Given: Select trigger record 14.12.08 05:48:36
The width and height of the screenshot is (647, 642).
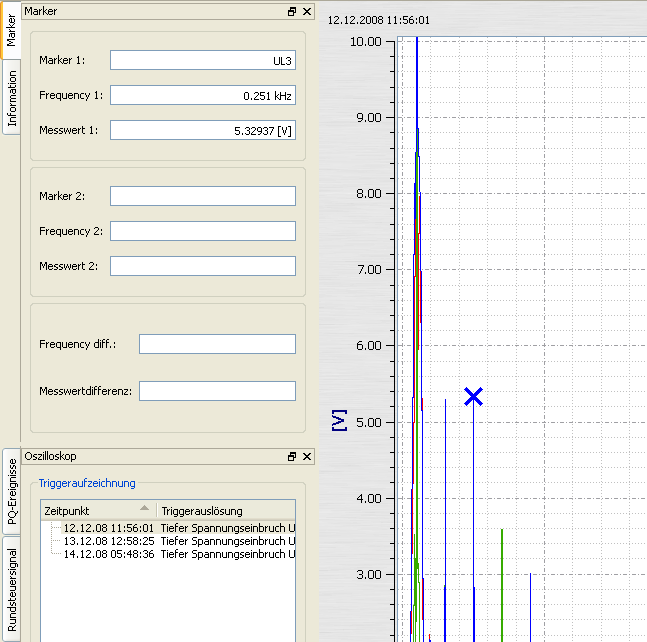Looking at the screenshot, I should (179, 554).
